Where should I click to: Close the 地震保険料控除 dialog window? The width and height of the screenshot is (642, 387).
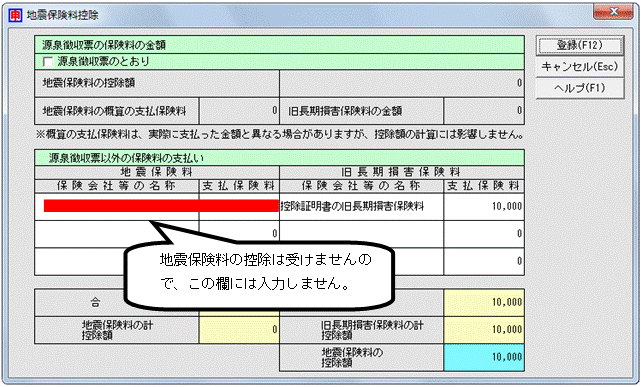tap(613, 12)
